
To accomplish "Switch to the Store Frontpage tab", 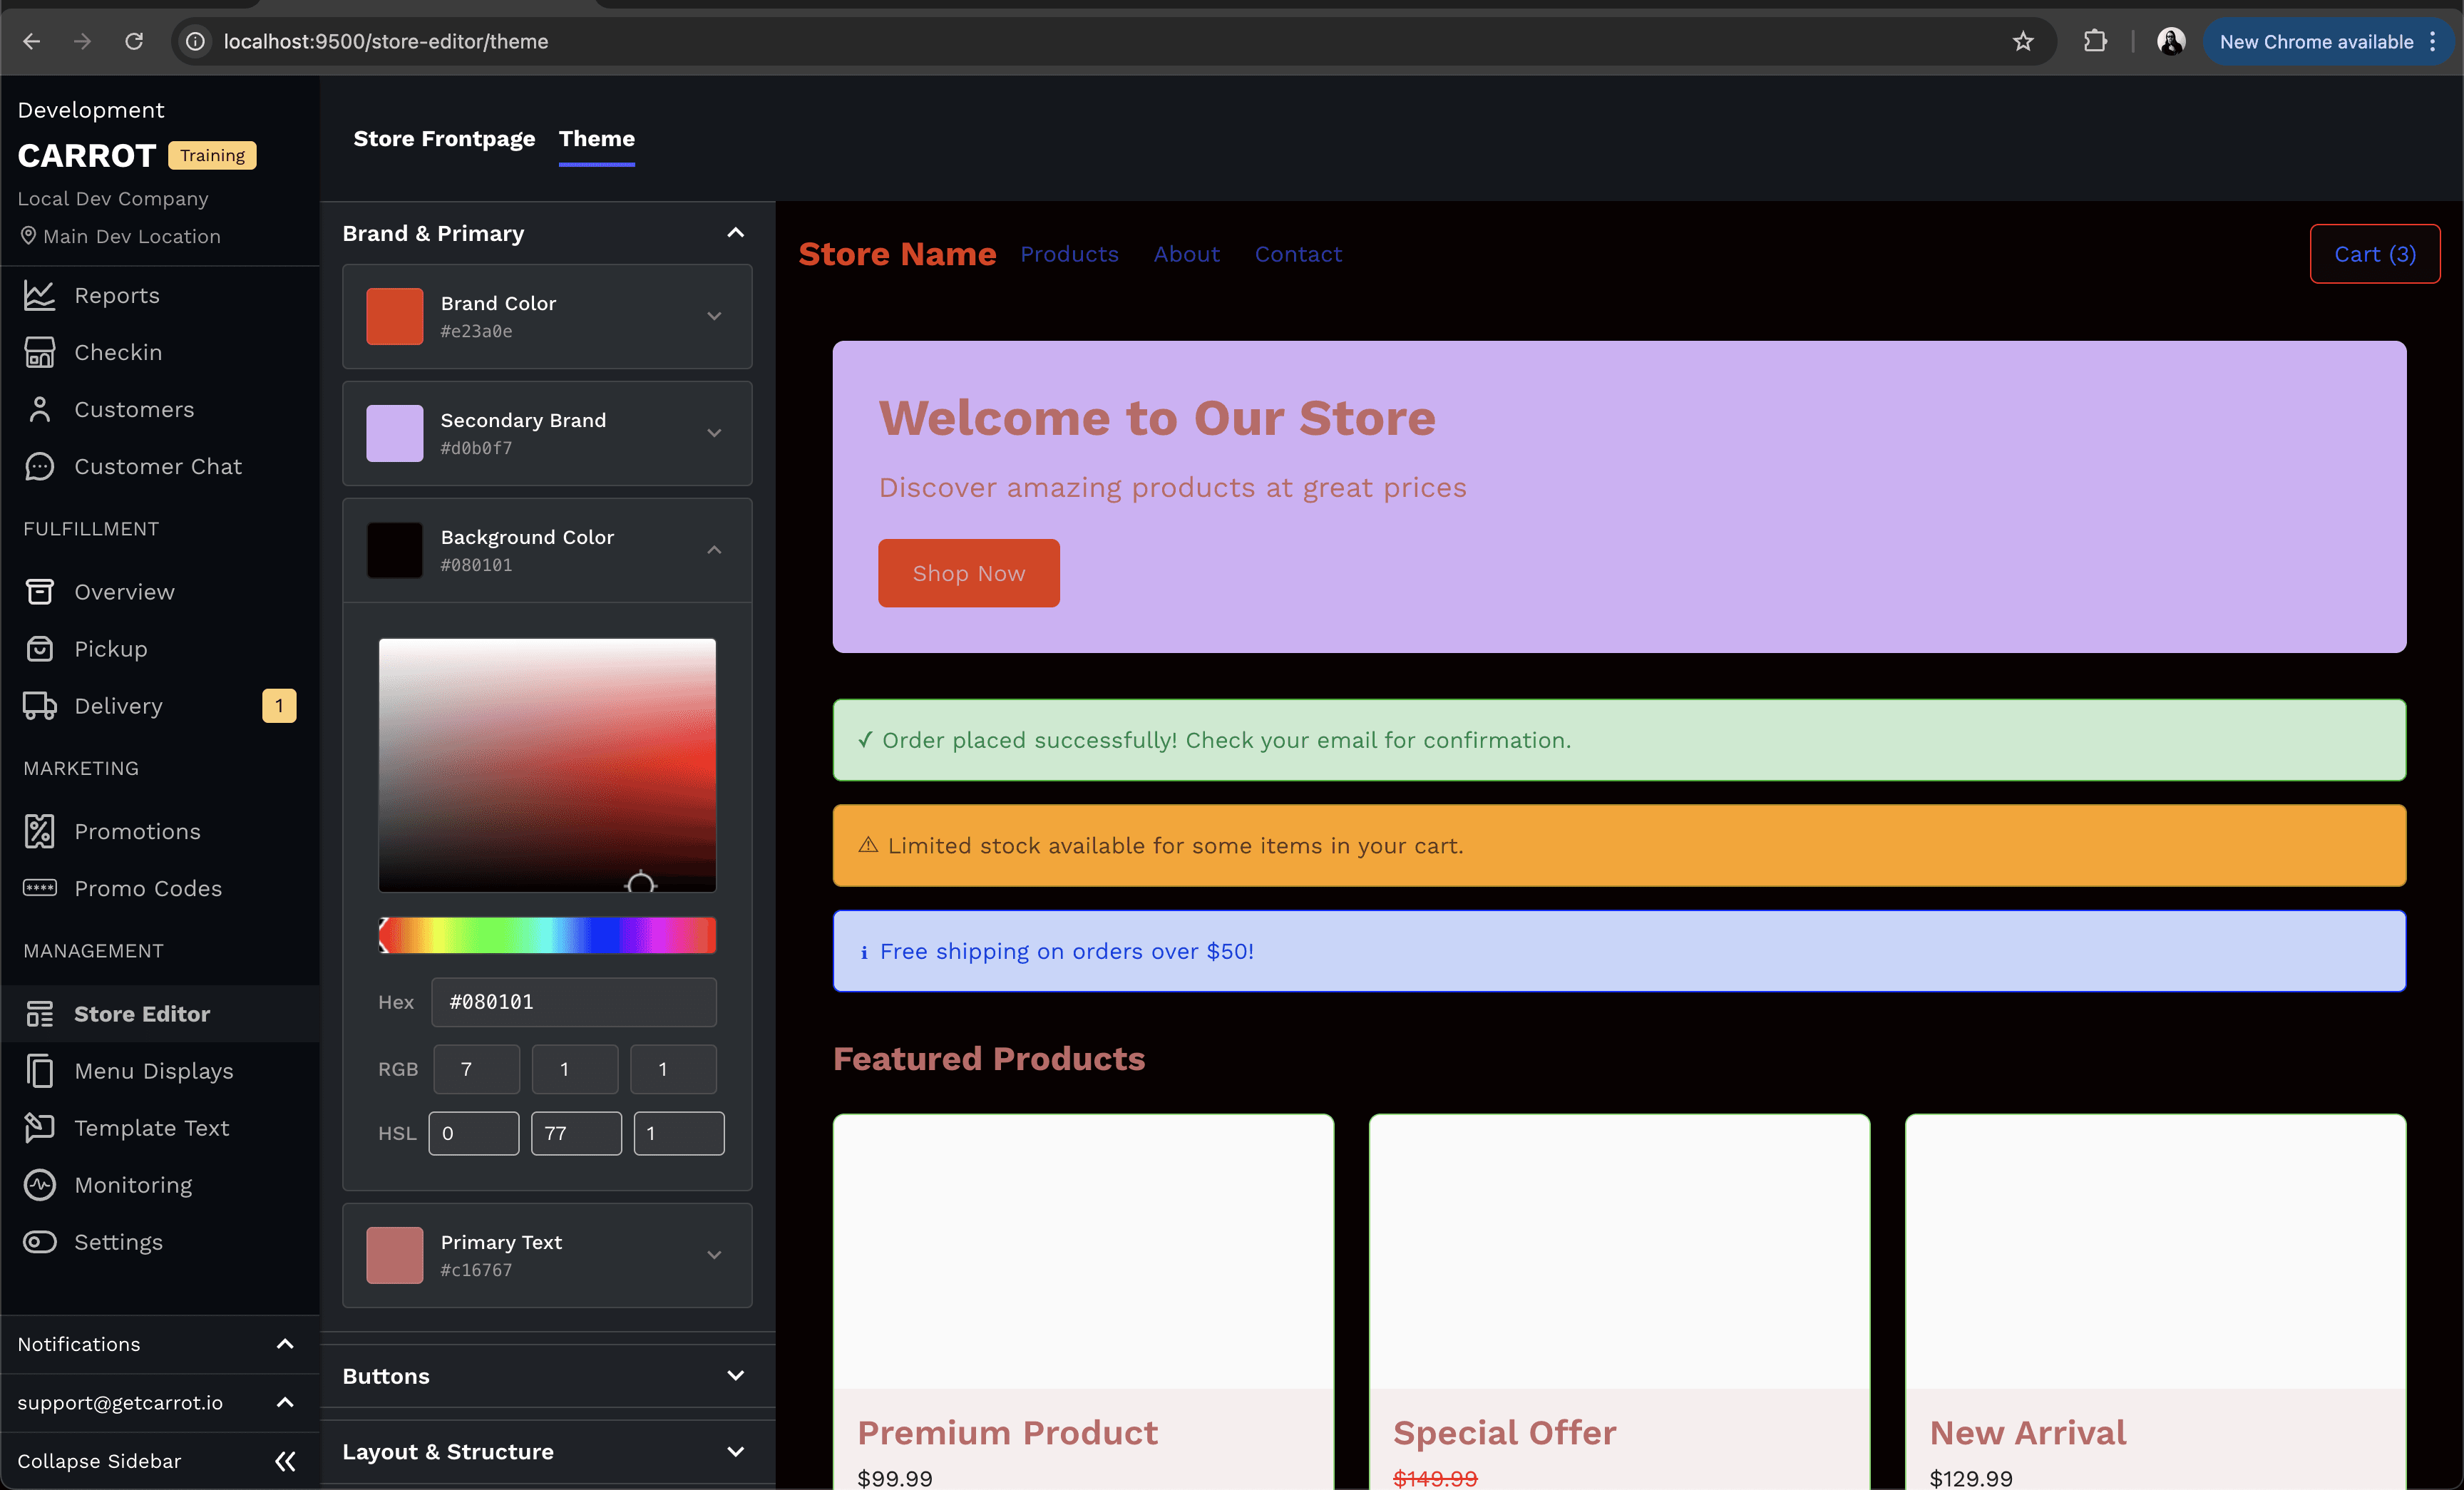I will [x=444, y=139].
